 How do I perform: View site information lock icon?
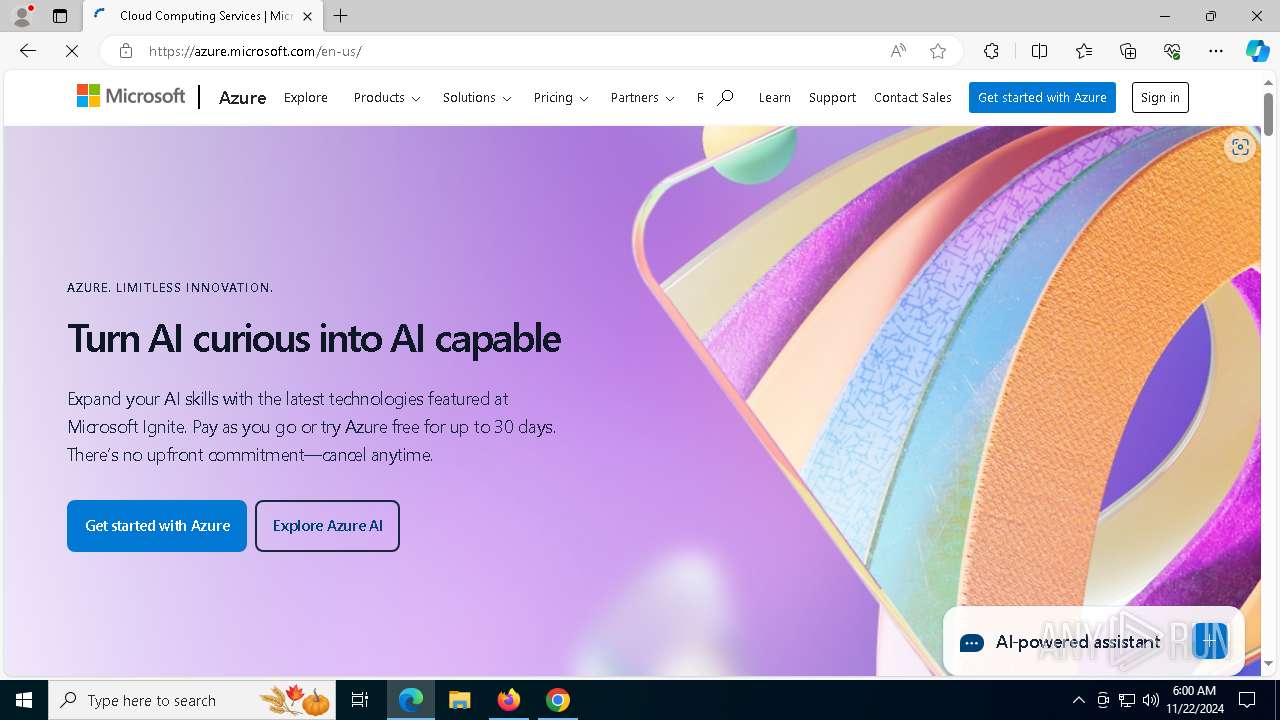125,51
